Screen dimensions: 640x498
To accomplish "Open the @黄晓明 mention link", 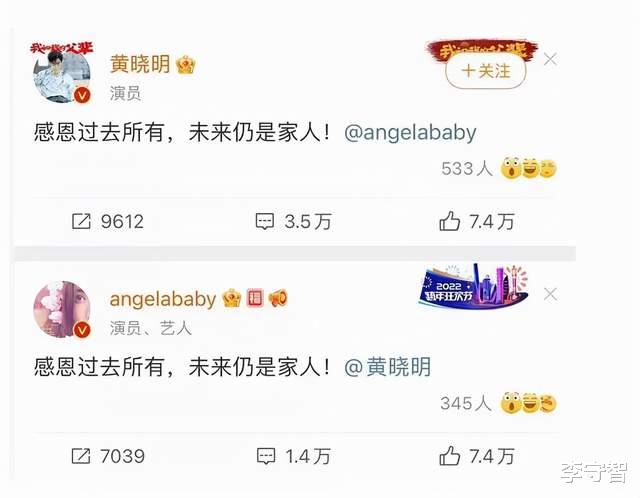I will (x=387, y=367).
